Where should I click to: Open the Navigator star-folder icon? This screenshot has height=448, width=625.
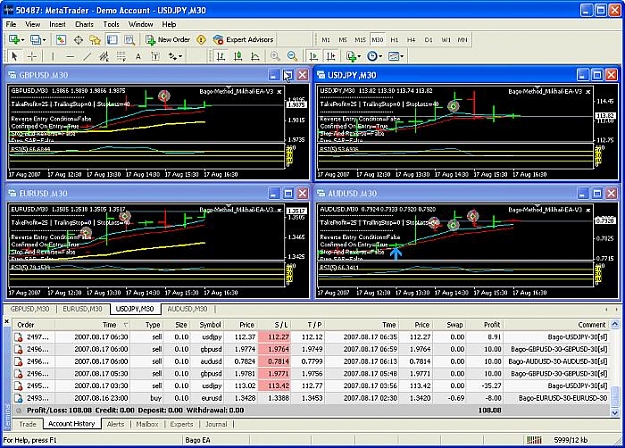[x=95, y=40]
